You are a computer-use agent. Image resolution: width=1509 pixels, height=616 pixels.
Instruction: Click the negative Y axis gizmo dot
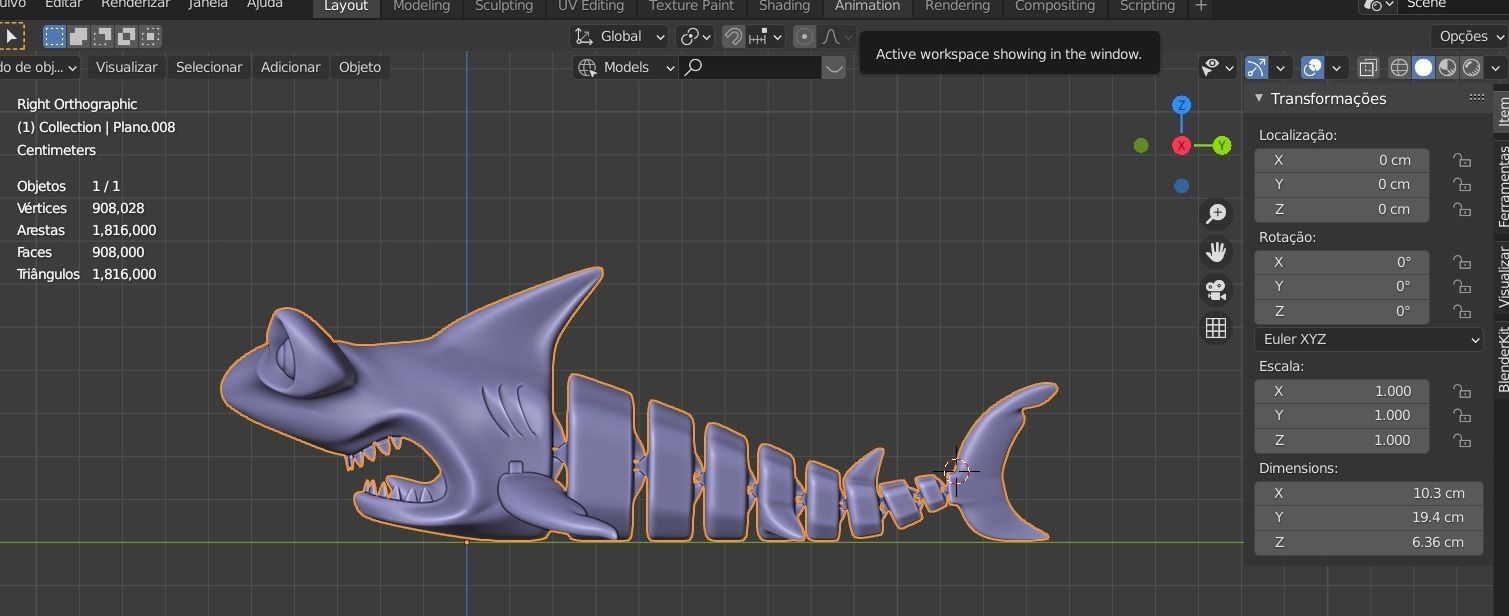pyautogui.click(x=1141, y=146)
